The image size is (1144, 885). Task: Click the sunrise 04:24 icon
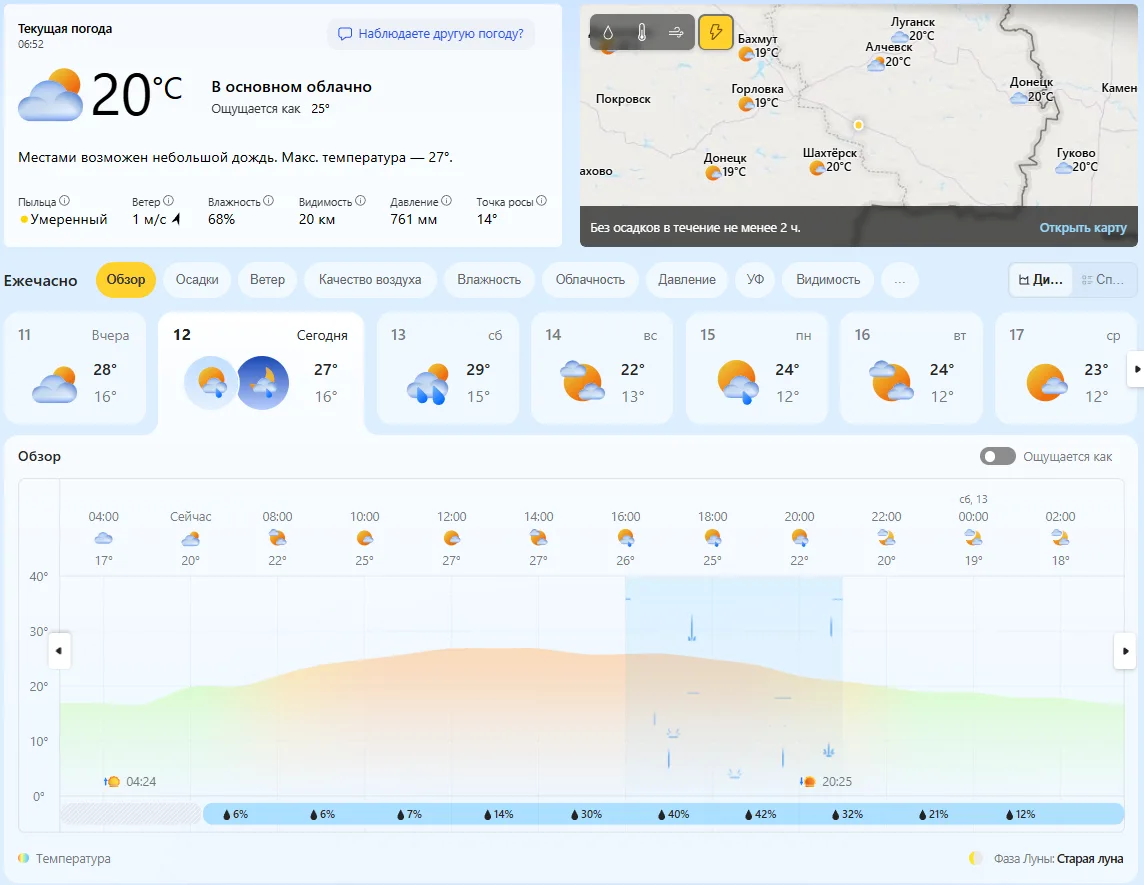coord(112,781)
